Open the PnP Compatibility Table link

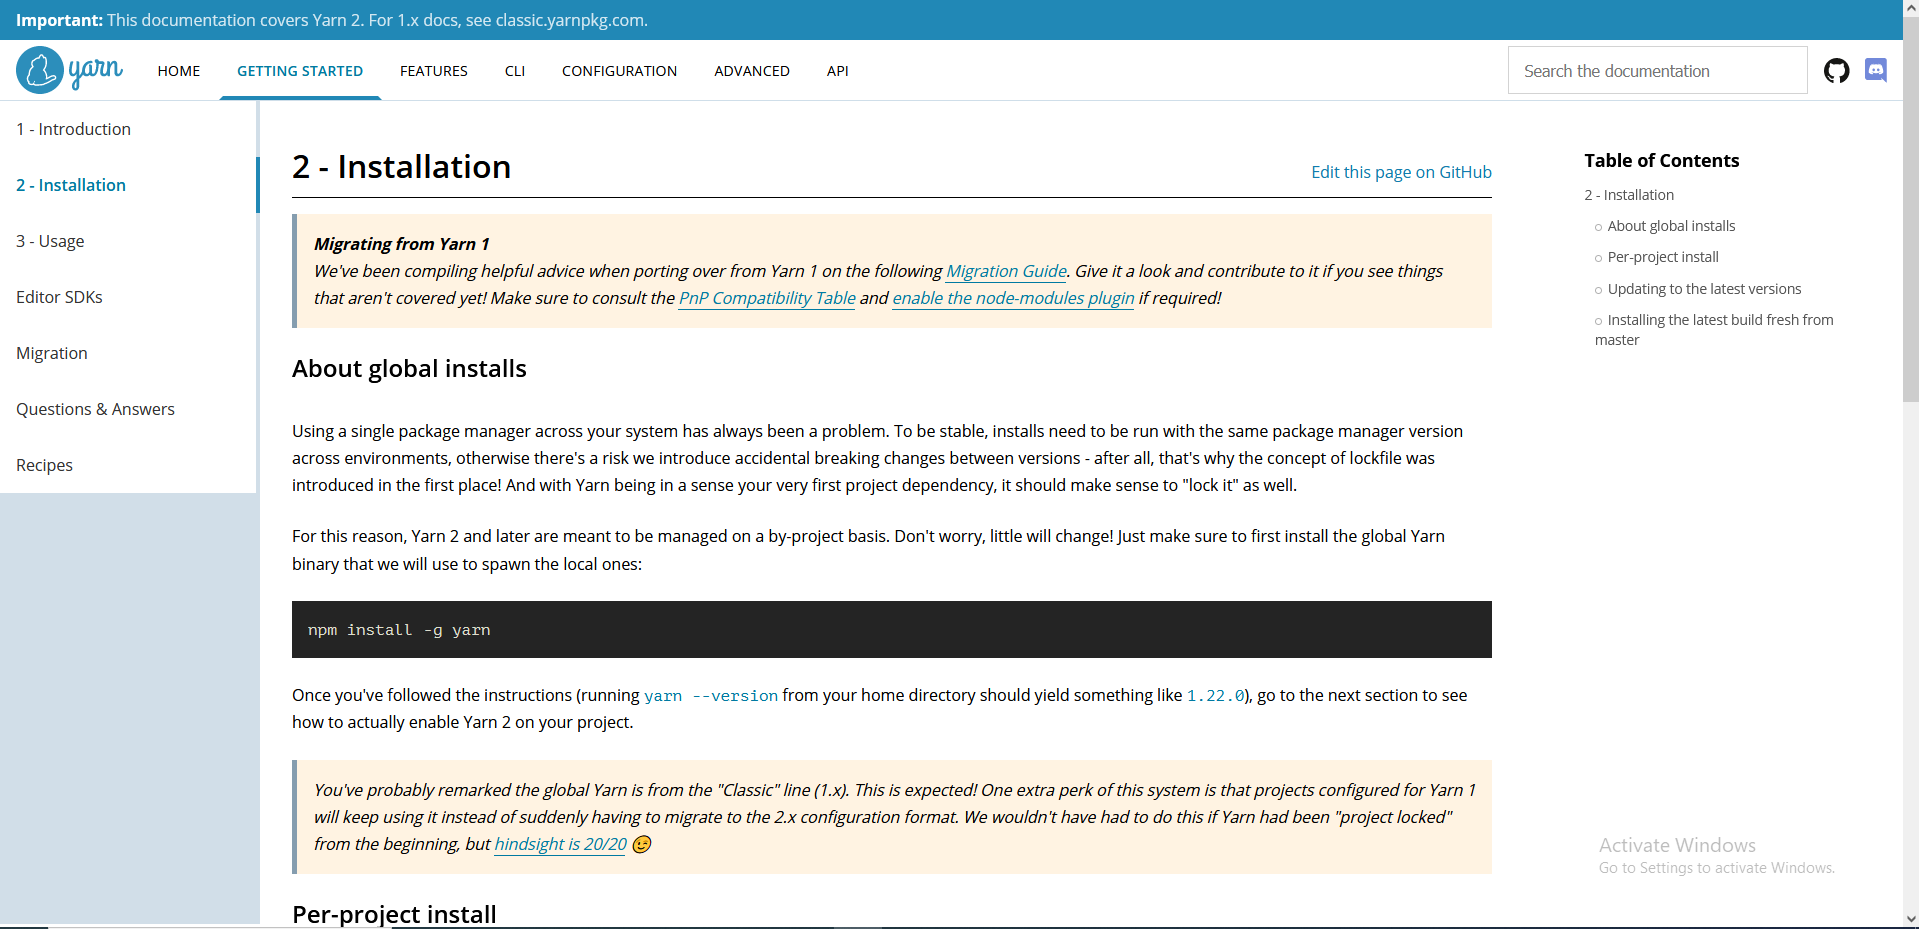click(767, 298)
